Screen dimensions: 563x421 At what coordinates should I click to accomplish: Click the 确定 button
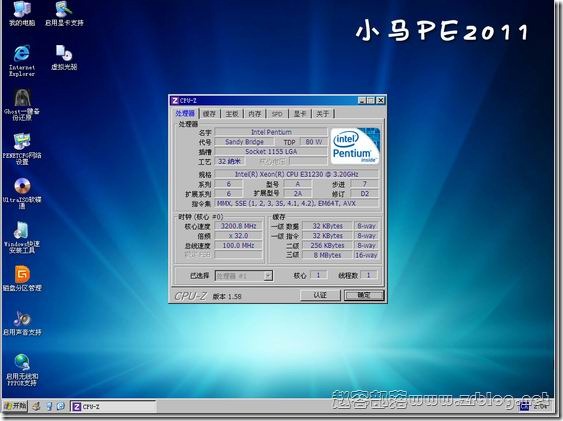click(x=364, y=295)
